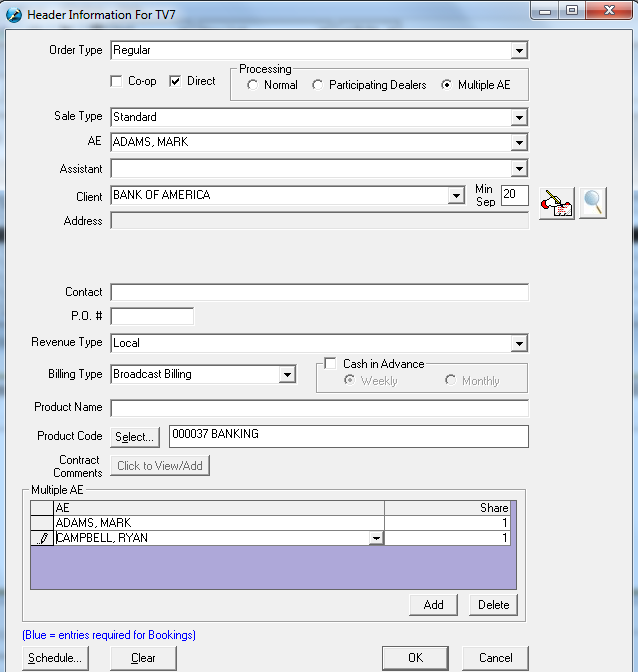Click into the P.O. # input field
Screen dimensions: 638x672
coord(152,316)
